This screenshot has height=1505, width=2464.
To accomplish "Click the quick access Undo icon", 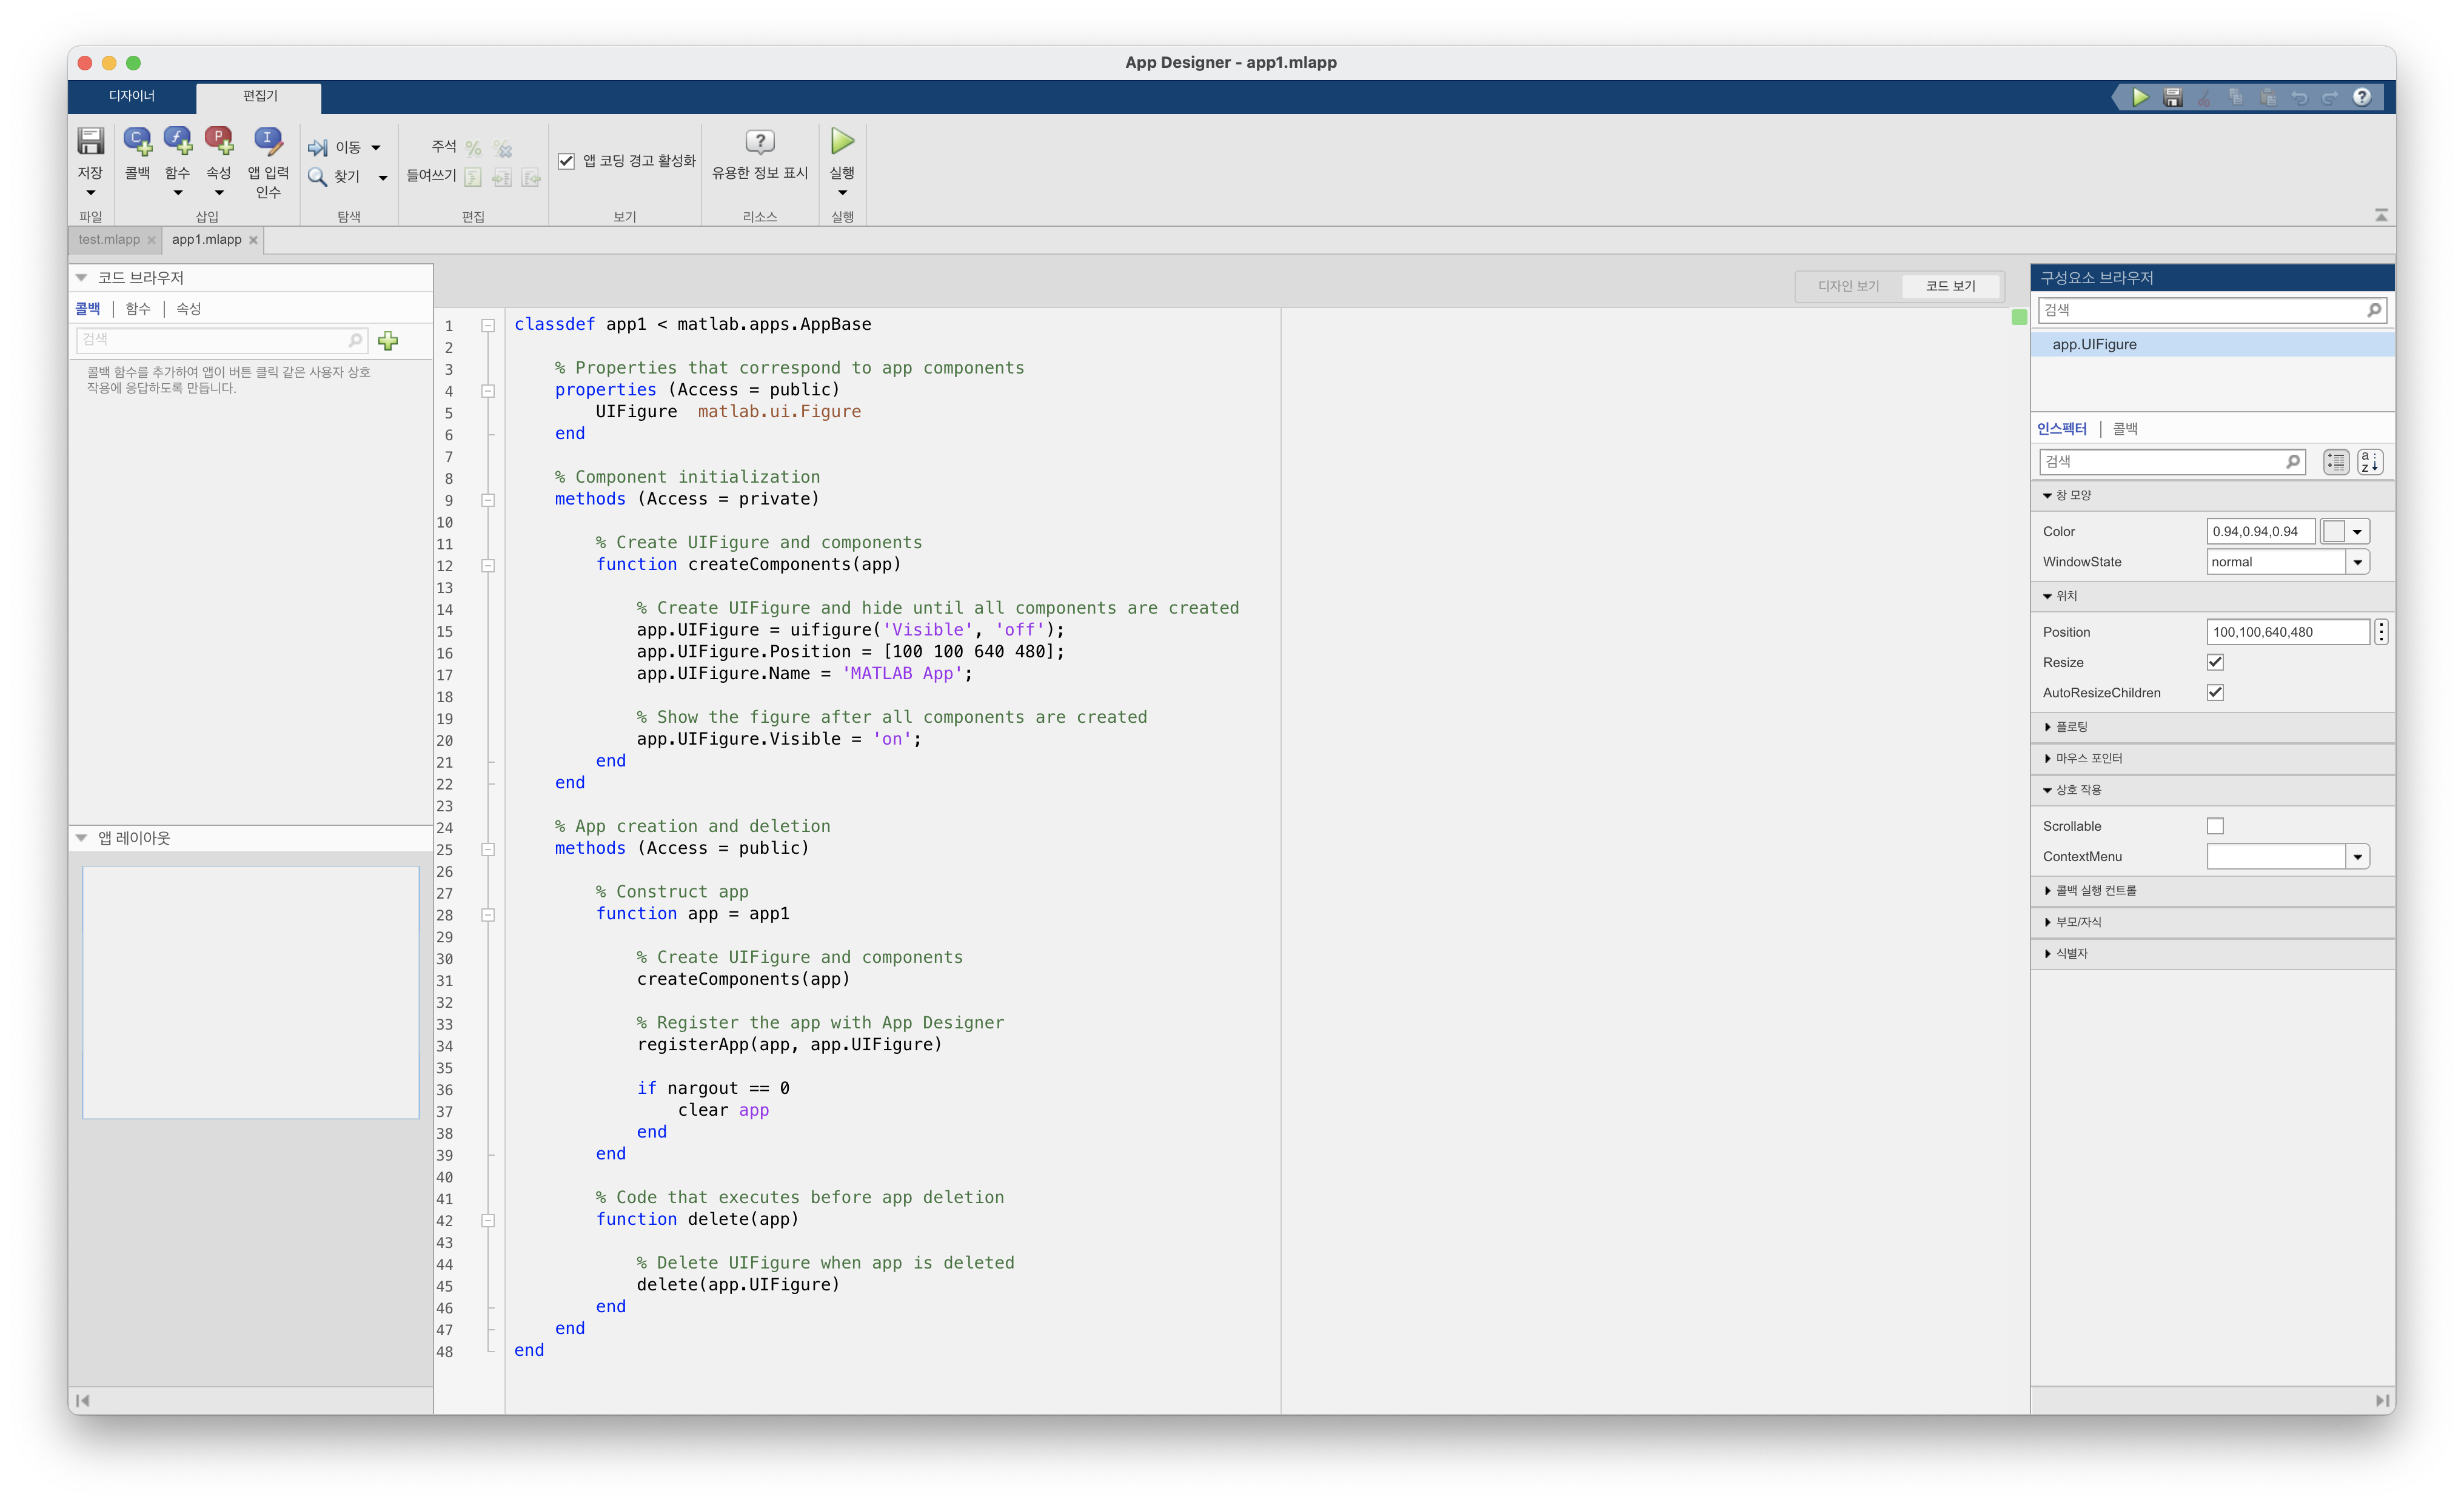I will pyautogui.click(x=2299, y=97).
